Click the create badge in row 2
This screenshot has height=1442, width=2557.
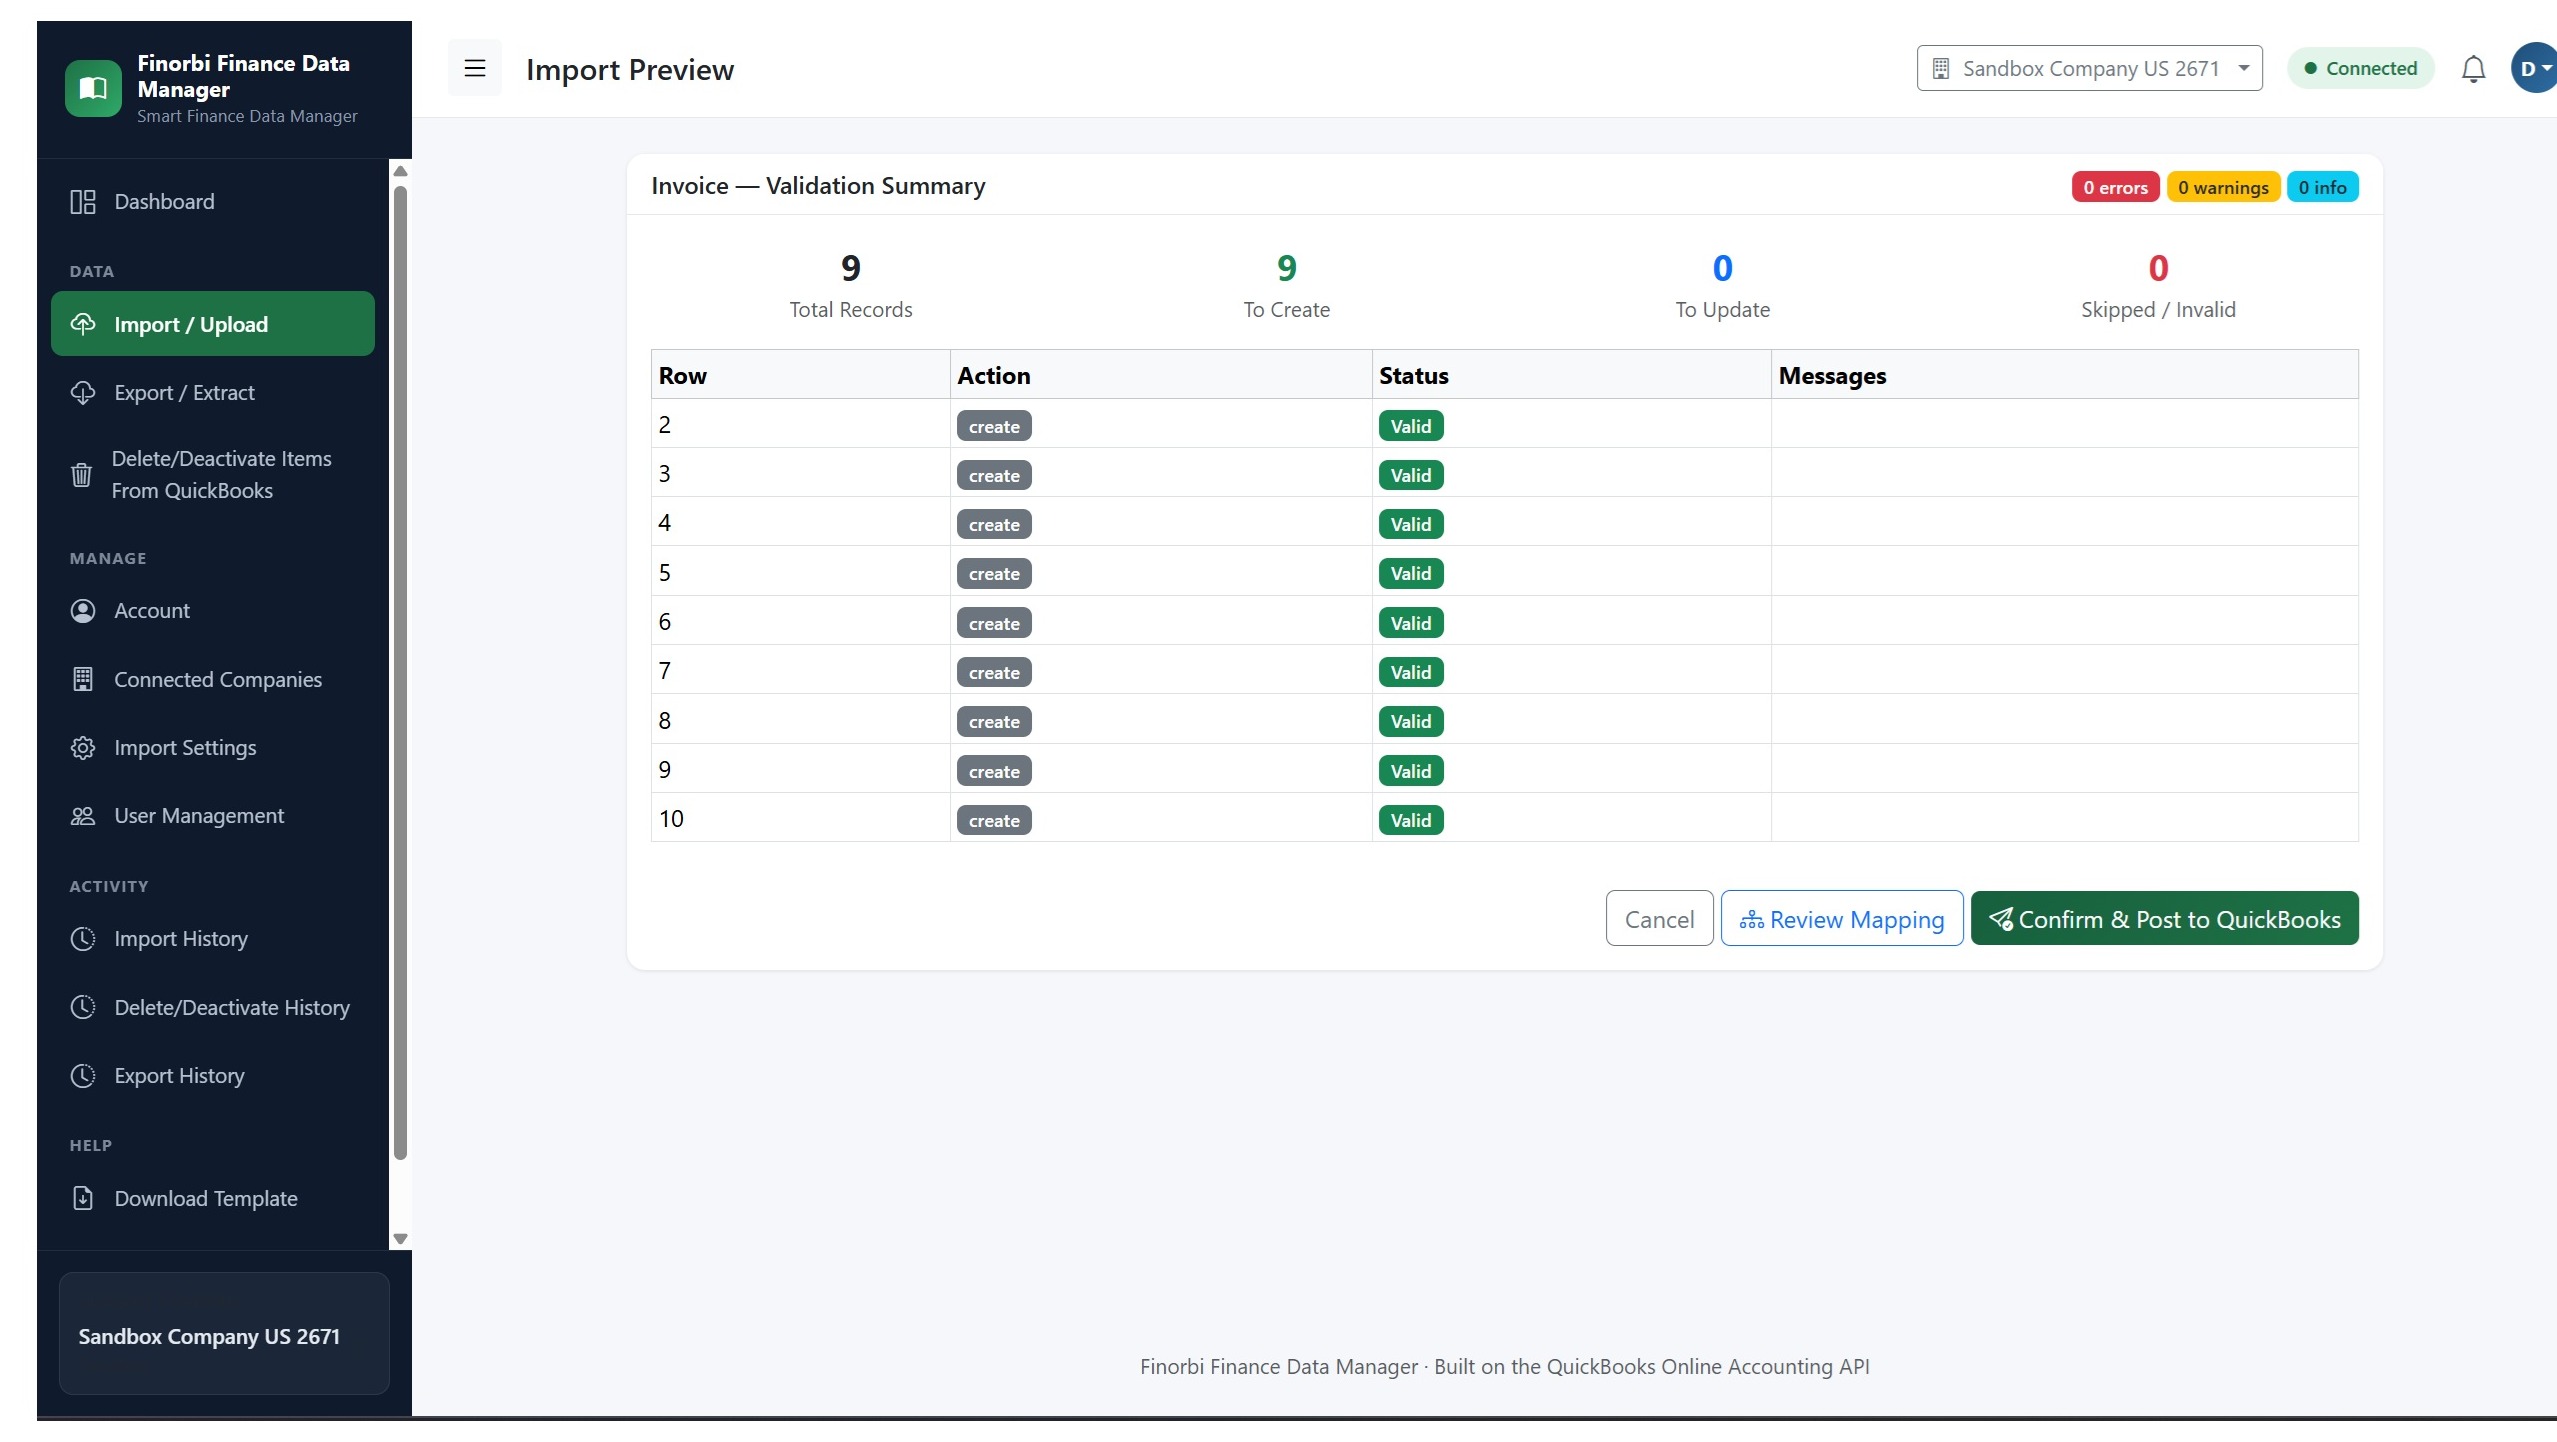point(994,426)
